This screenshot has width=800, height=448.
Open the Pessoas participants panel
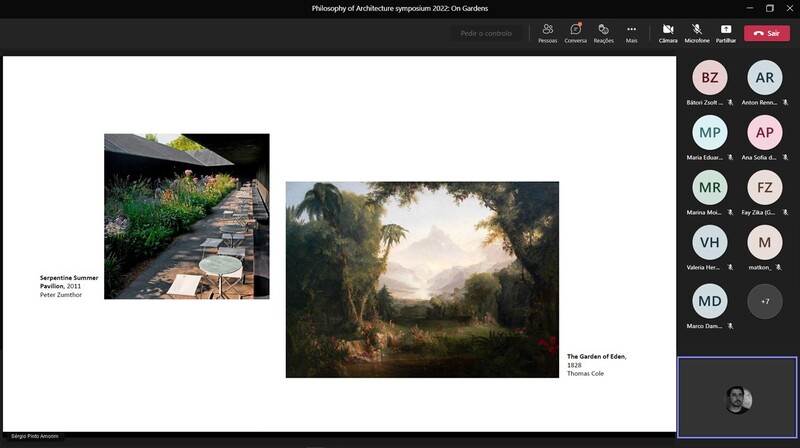coord(547,33)
